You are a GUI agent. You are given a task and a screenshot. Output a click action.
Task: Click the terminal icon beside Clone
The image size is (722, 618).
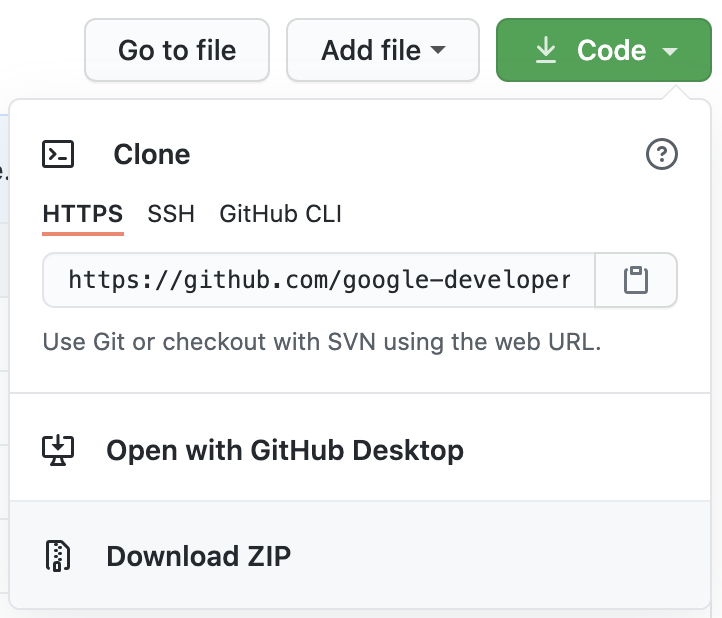tap(58, 154)
